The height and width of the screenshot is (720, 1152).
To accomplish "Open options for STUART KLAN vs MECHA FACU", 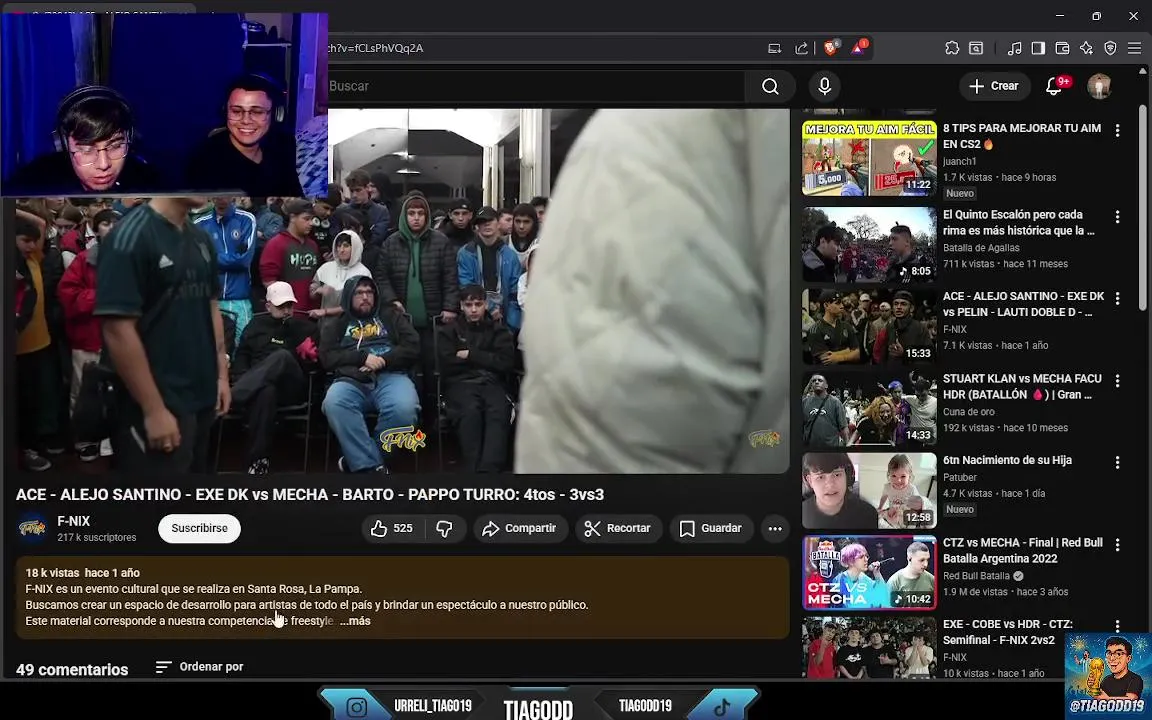I will pos(1117,381).
